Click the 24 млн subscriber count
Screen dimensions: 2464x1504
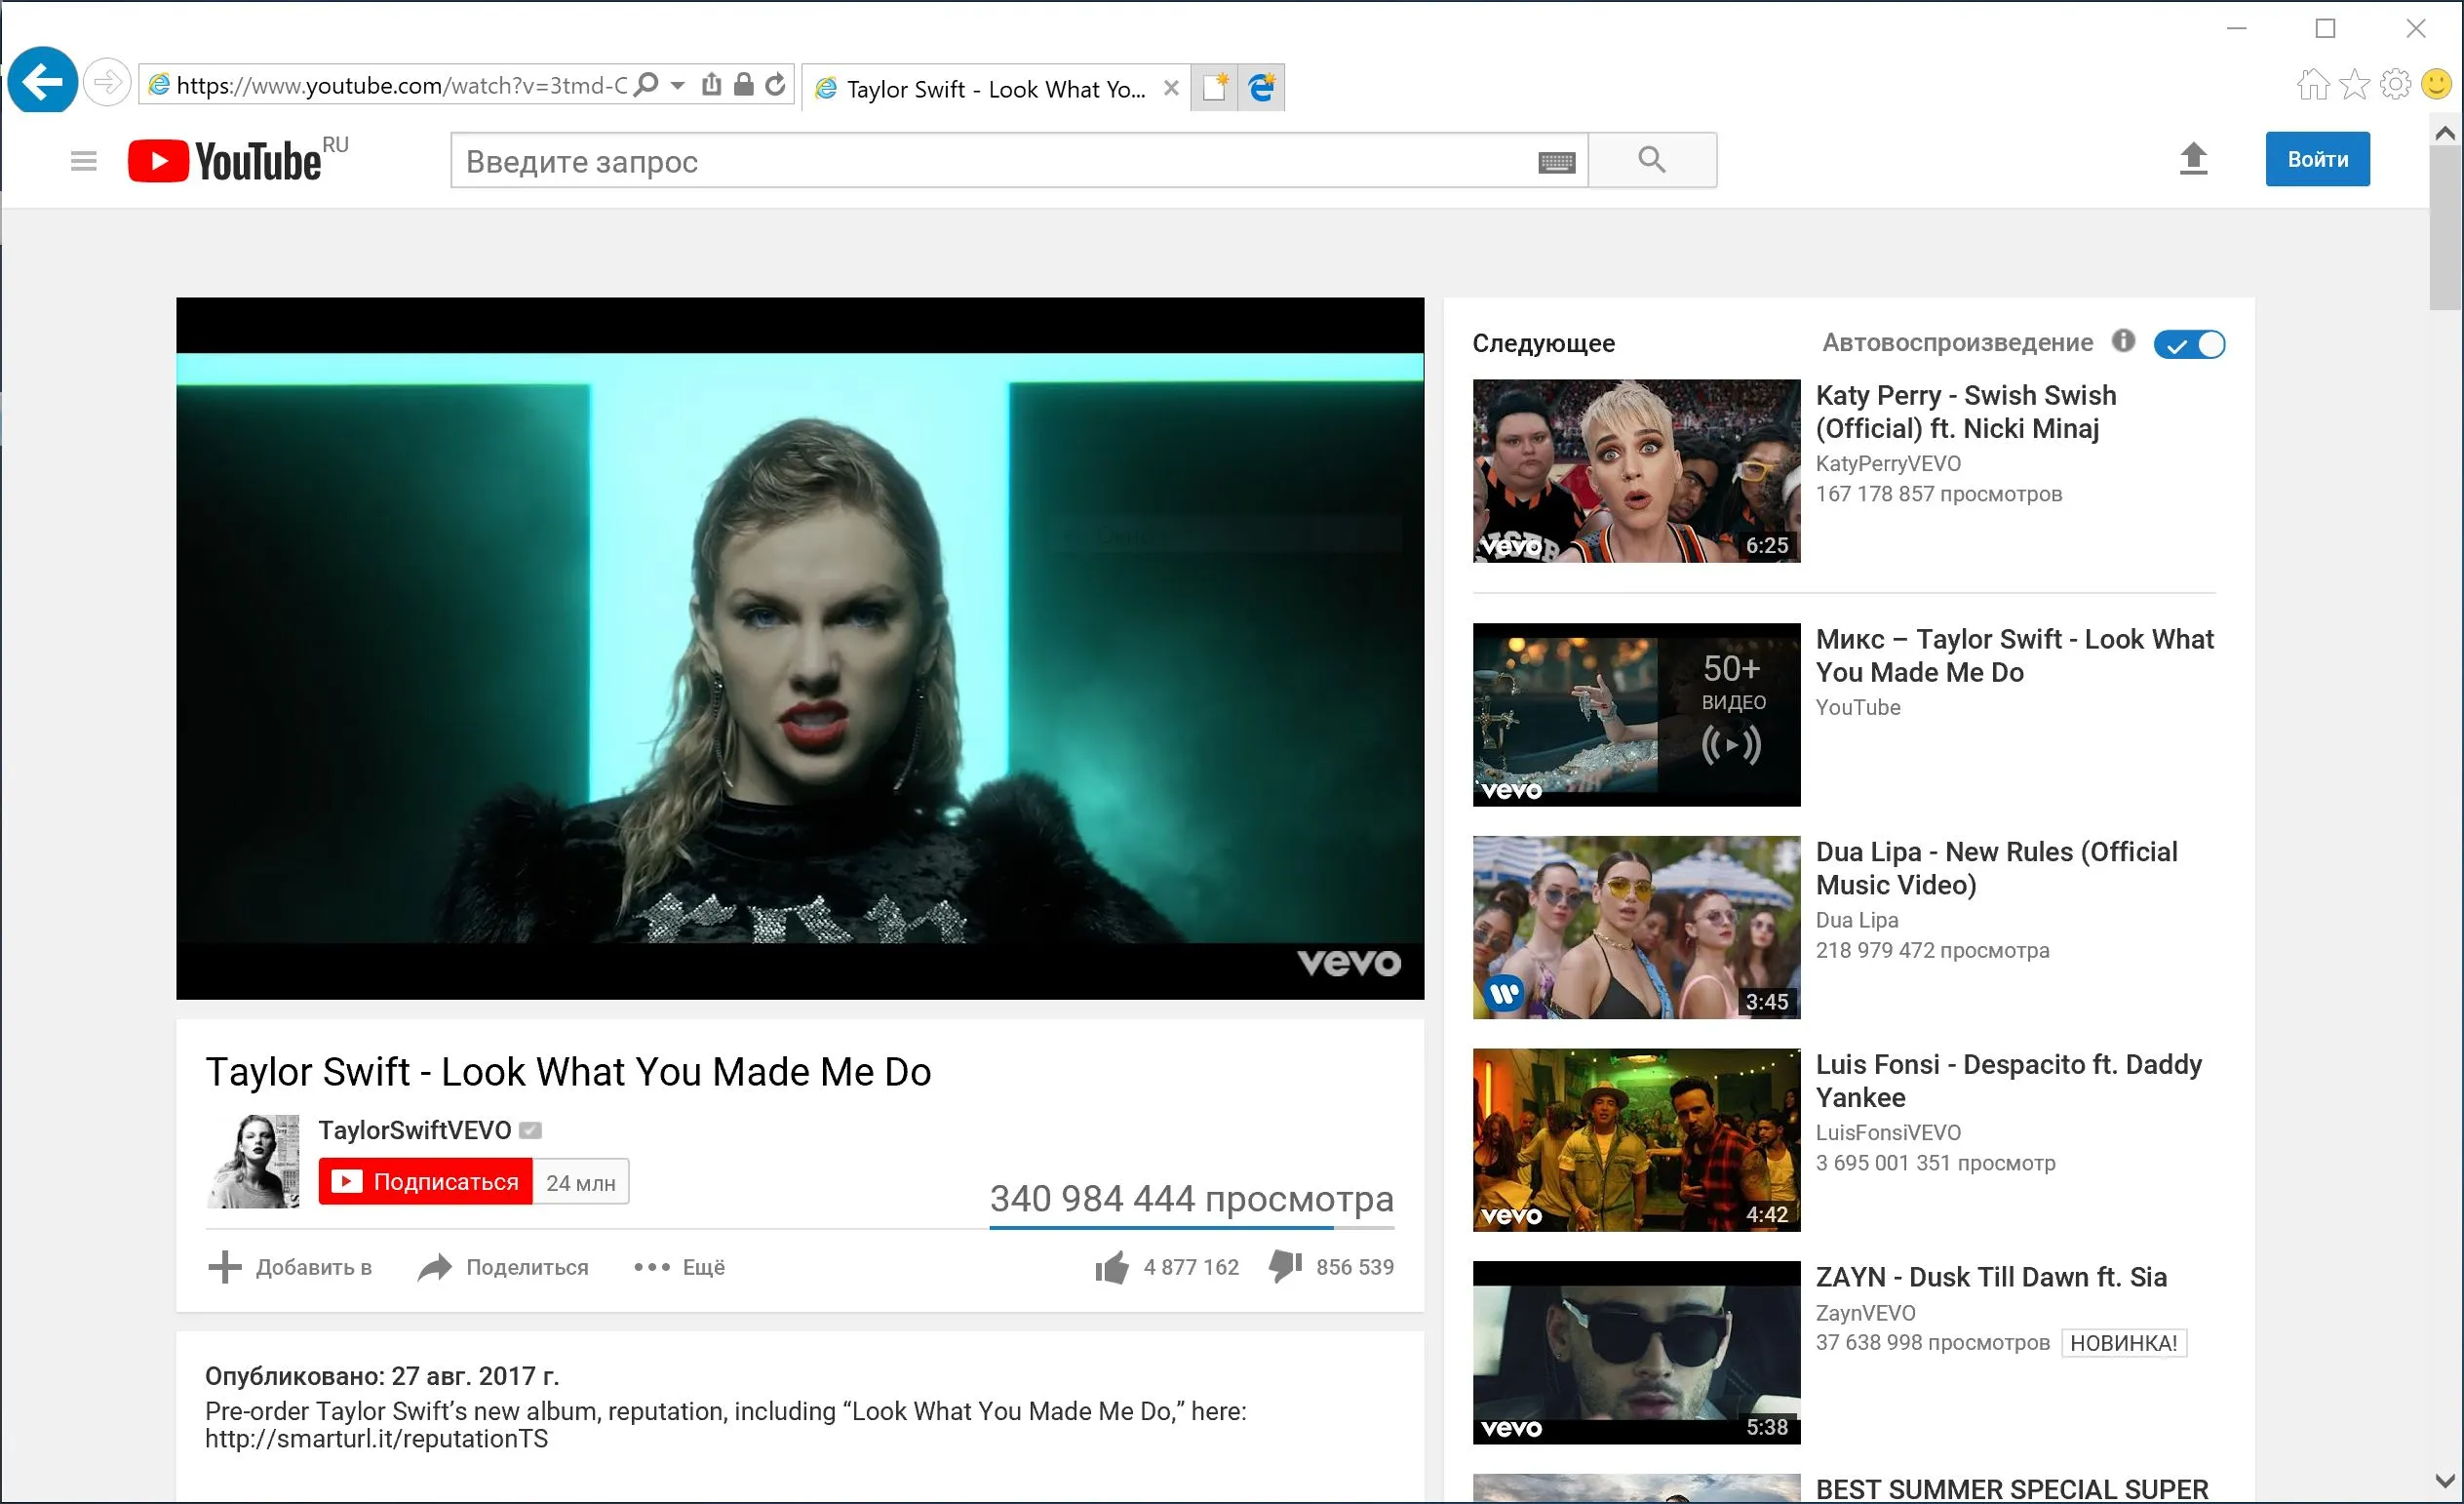pos(581,1182)
